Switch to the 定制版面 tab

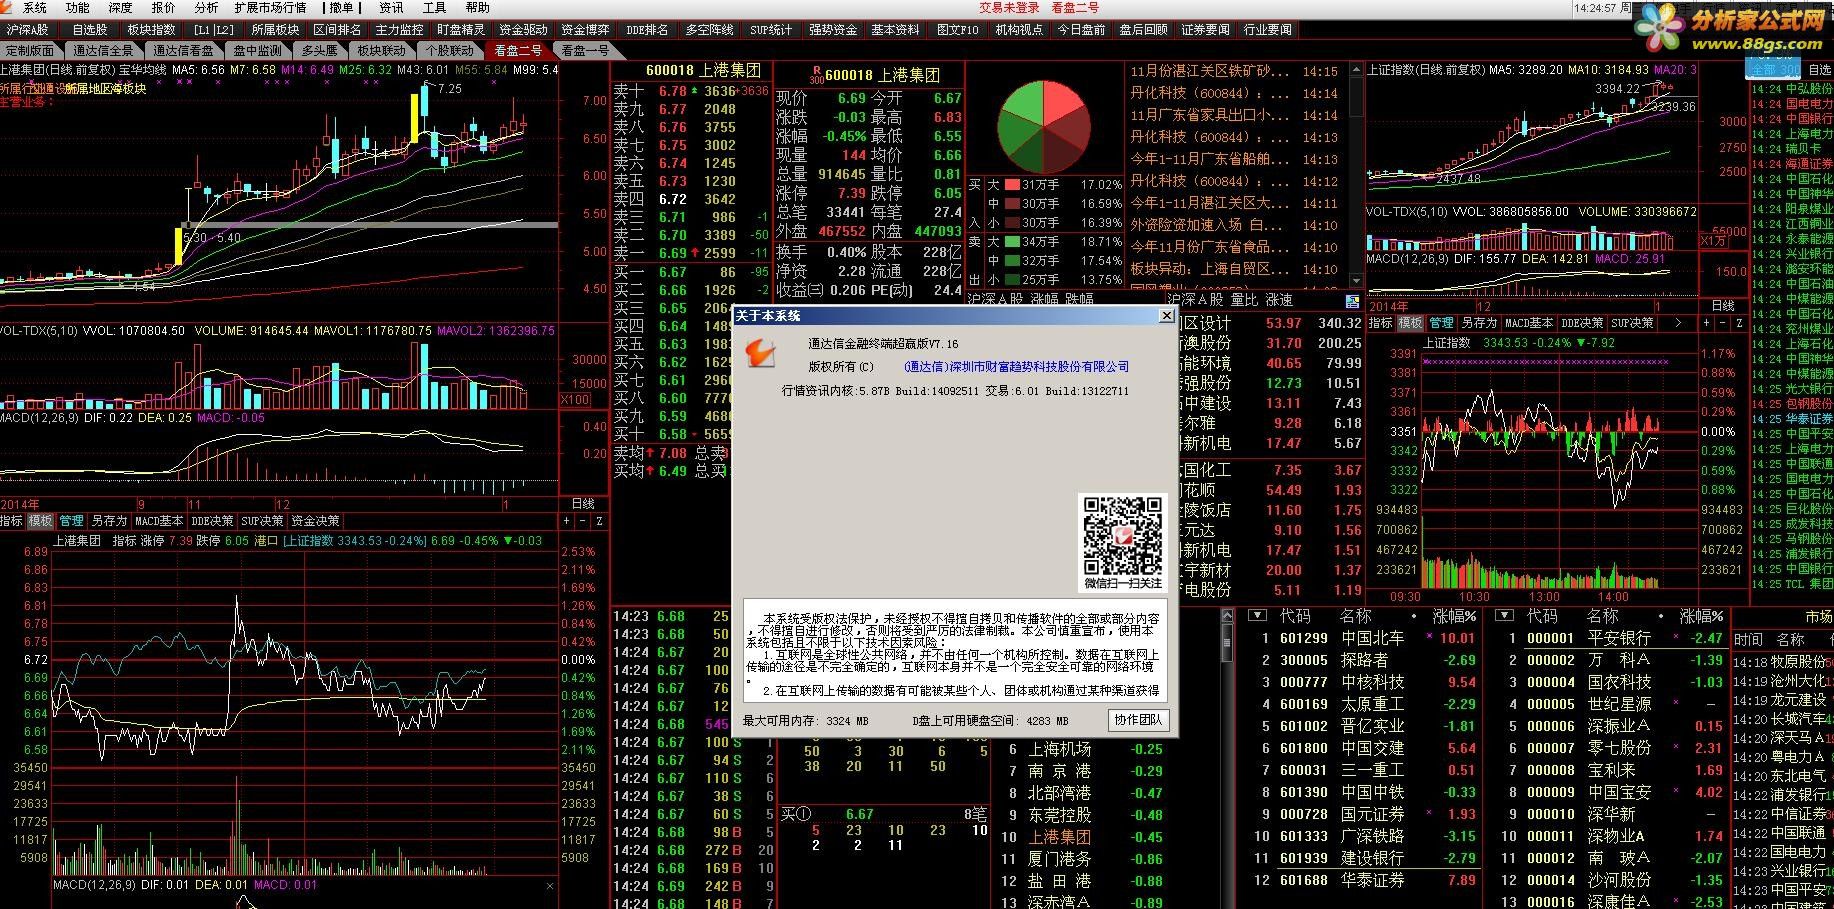pyautogui.click(x=30, y=50)
